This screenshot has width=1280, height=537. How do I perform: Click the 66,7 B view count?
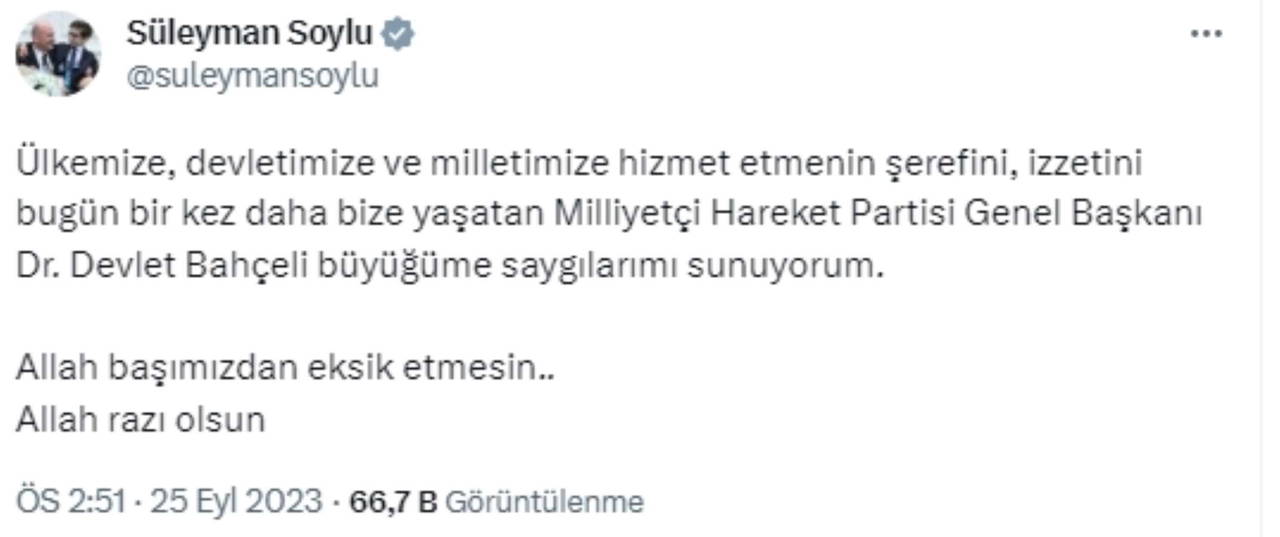pyautogui.click(x=392, y=501)
